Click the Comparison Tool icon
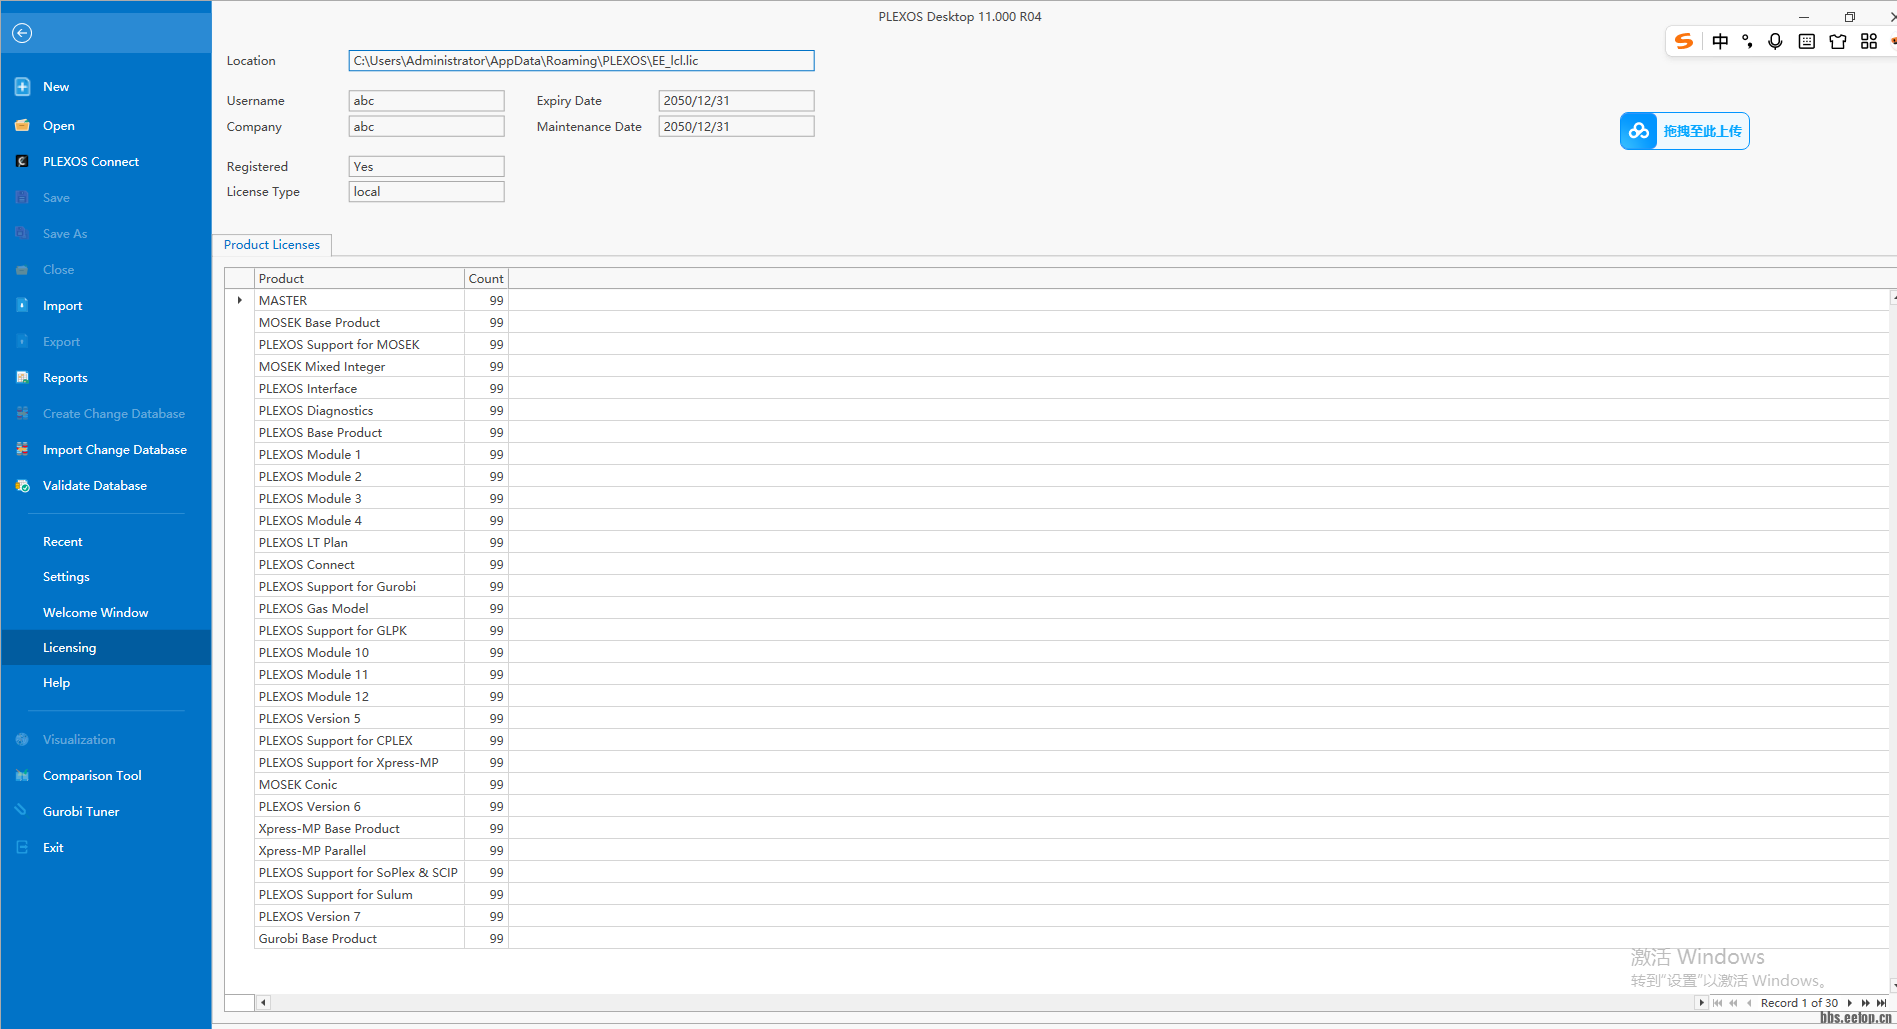This screenshot has width=1897, height=1029. pyautogui.click(x=22, y=776)
